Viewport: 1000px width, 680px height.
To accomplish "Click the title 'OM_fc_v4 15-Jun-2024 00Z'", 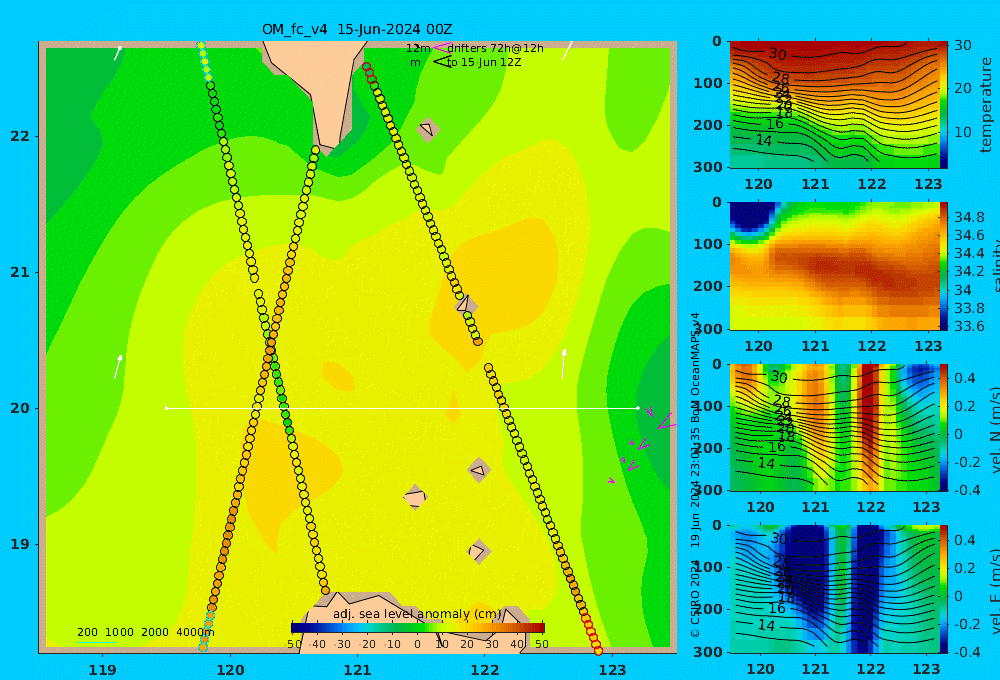I will pos(357,29).
